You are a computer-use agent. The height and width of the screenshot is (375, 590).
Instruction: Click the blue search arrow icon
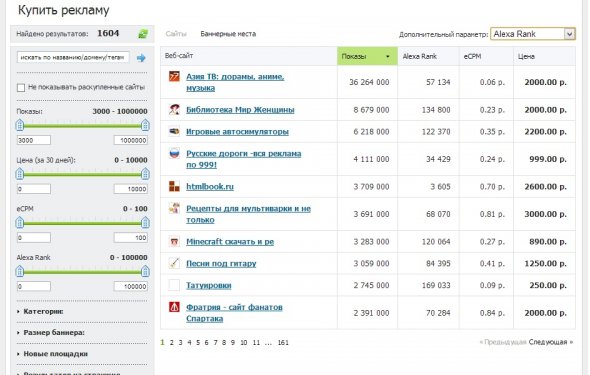141,58
